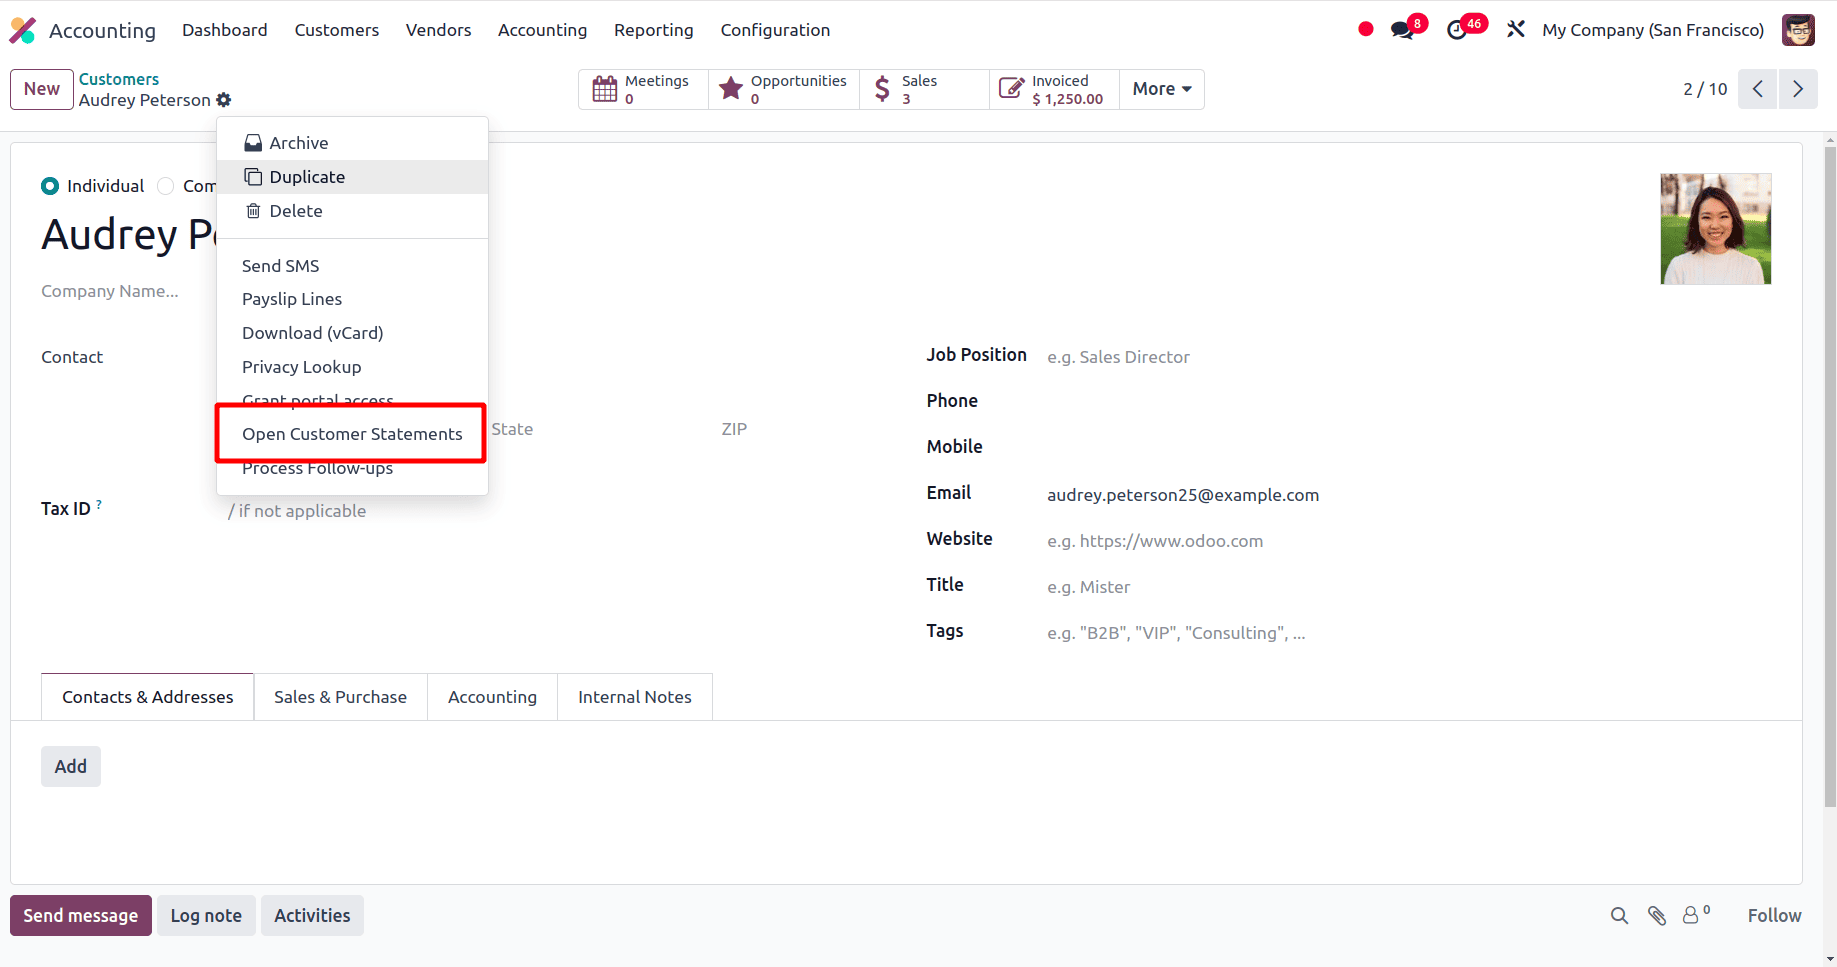Switch to the Accounting notebook tab
The width and height of the screenshot is (1837, 967).
pyautogui.click(x=492, y=697)
